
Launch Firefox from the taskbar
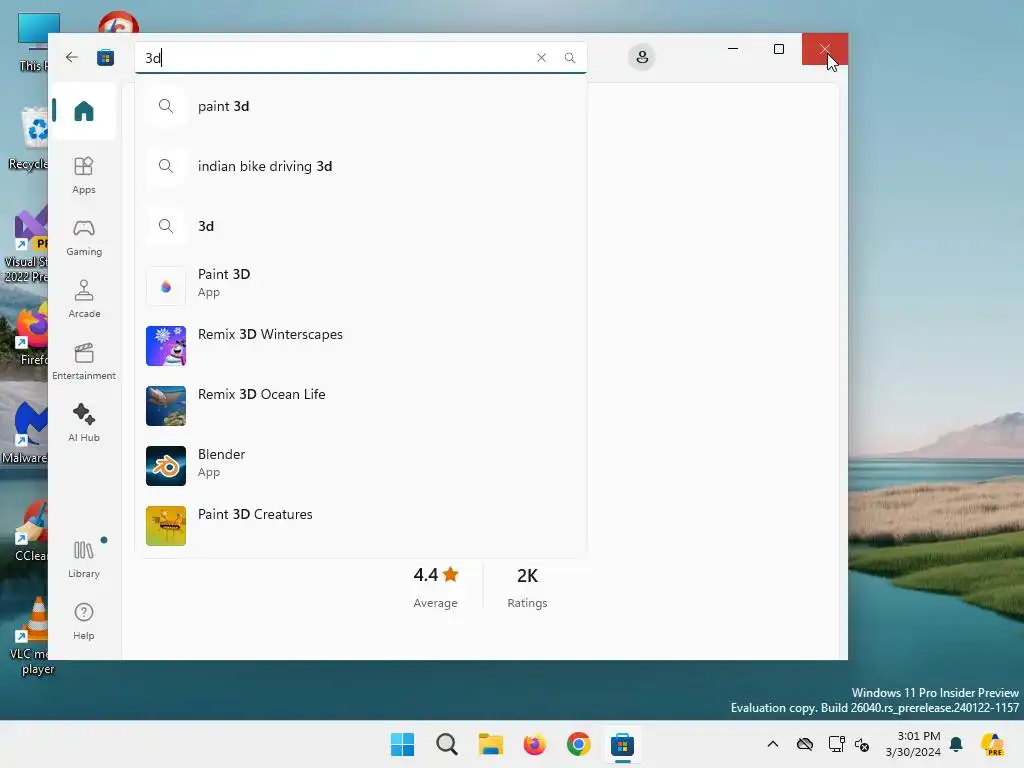[x=534, y=744]
